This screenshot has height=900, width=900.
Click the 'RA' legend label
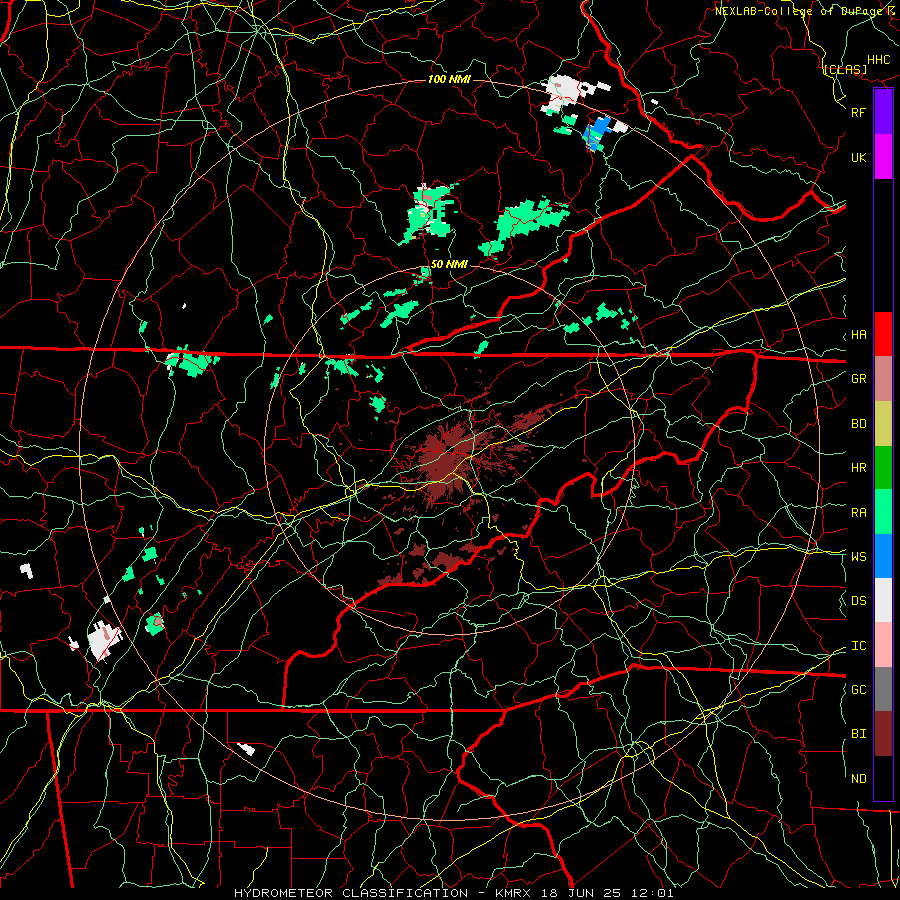(858, 513)
